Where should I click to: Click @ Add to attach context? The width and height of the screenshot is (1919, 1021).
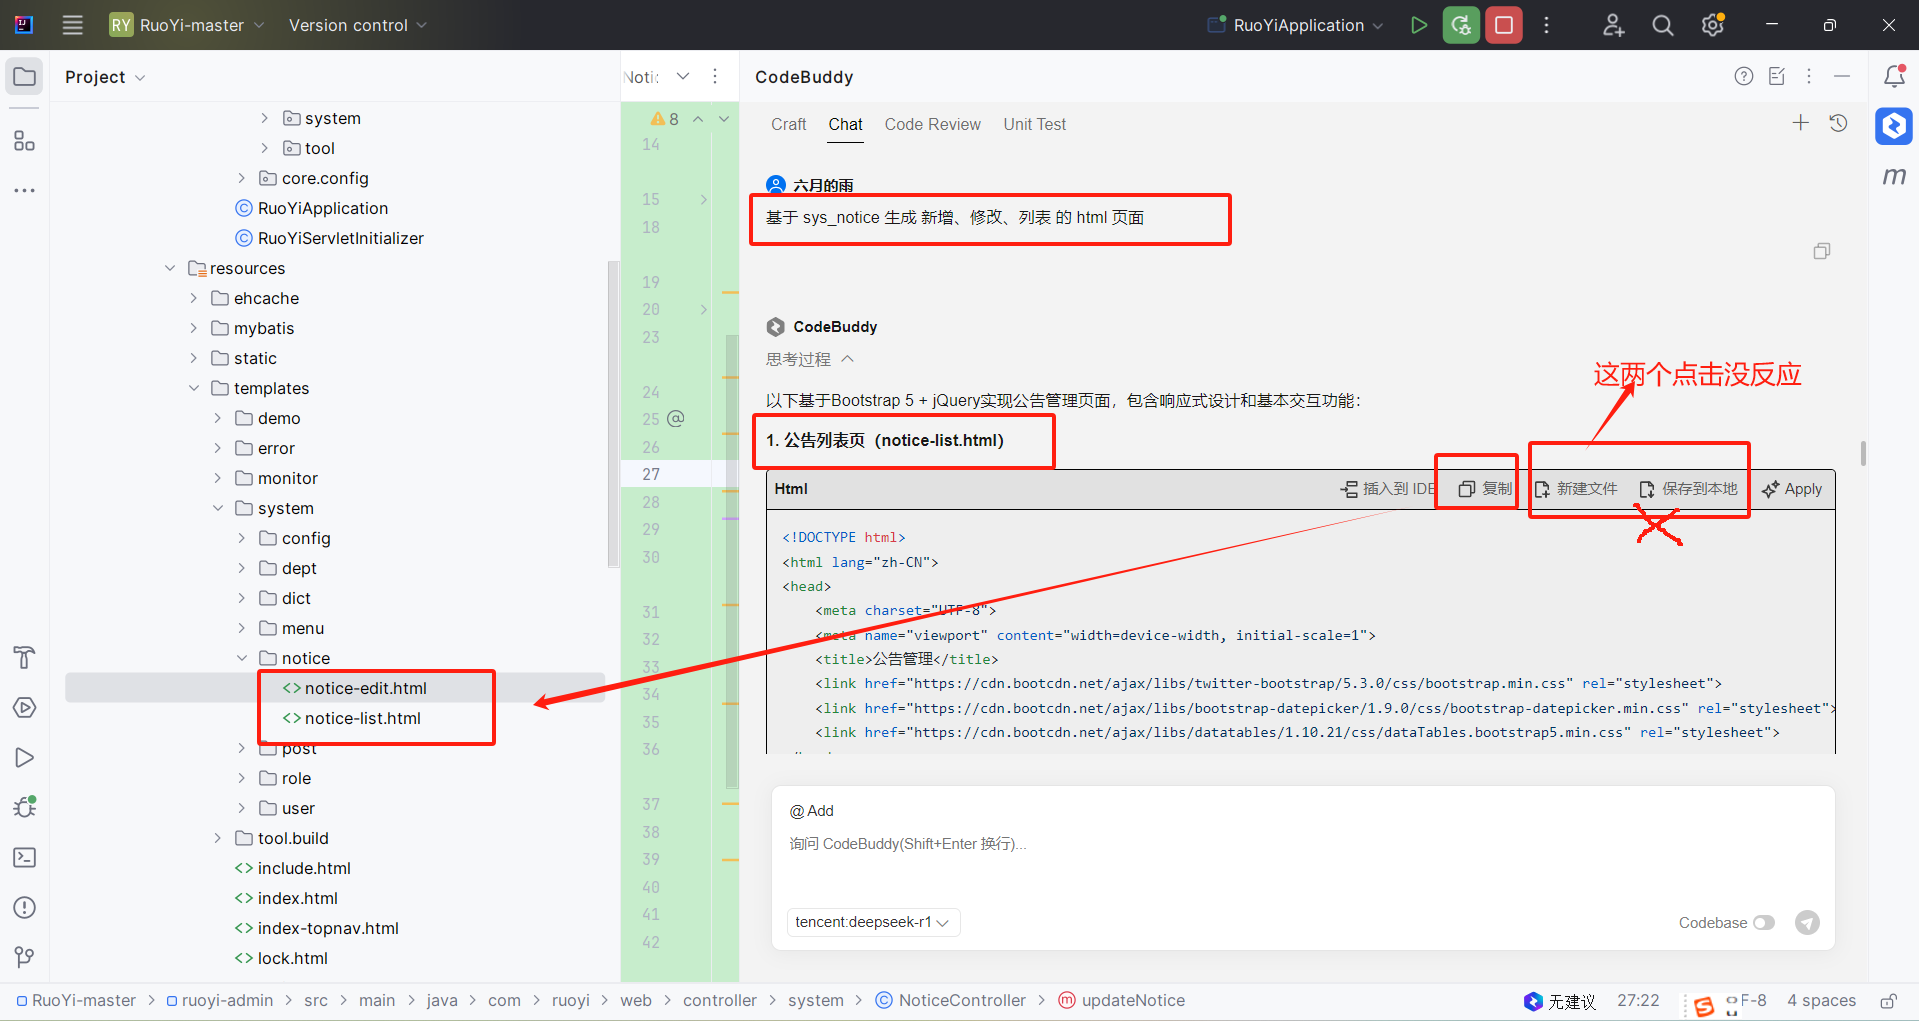[x=811, y=811]
